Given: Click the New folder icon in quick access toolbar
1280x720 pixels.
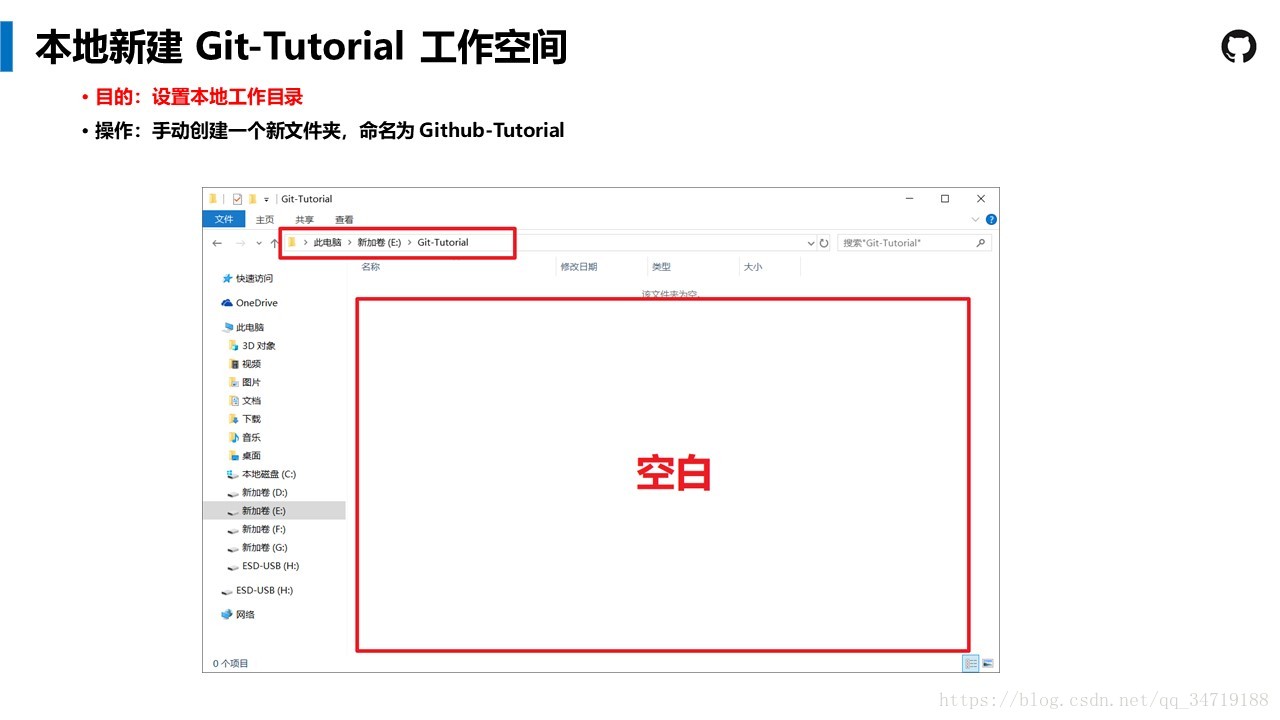Looking at the screenshot, I should (x=253, y=199).
